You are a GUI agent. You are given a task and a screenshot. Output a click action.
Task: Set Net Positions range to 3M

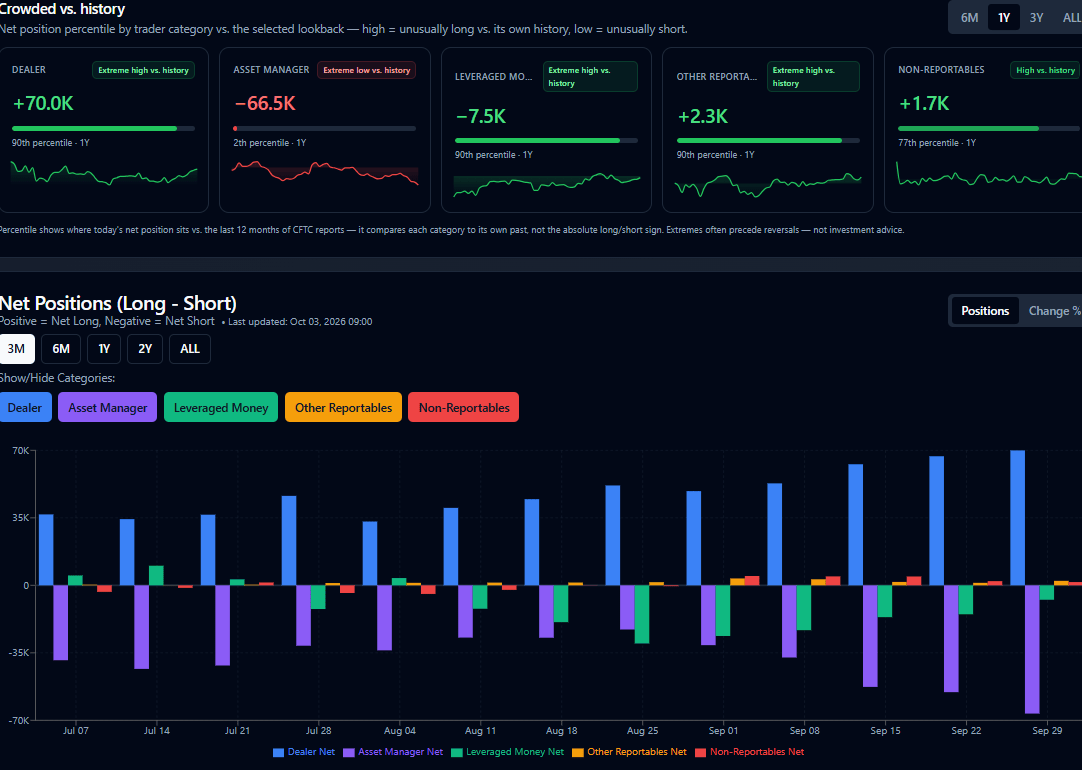(x=17, y=348)
